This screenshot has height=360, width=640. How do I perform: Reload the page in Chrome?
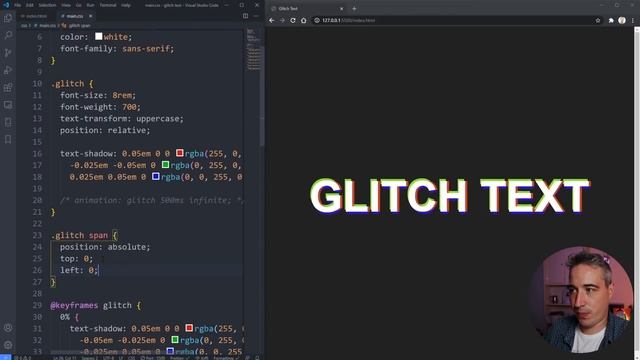pos(293,20)
